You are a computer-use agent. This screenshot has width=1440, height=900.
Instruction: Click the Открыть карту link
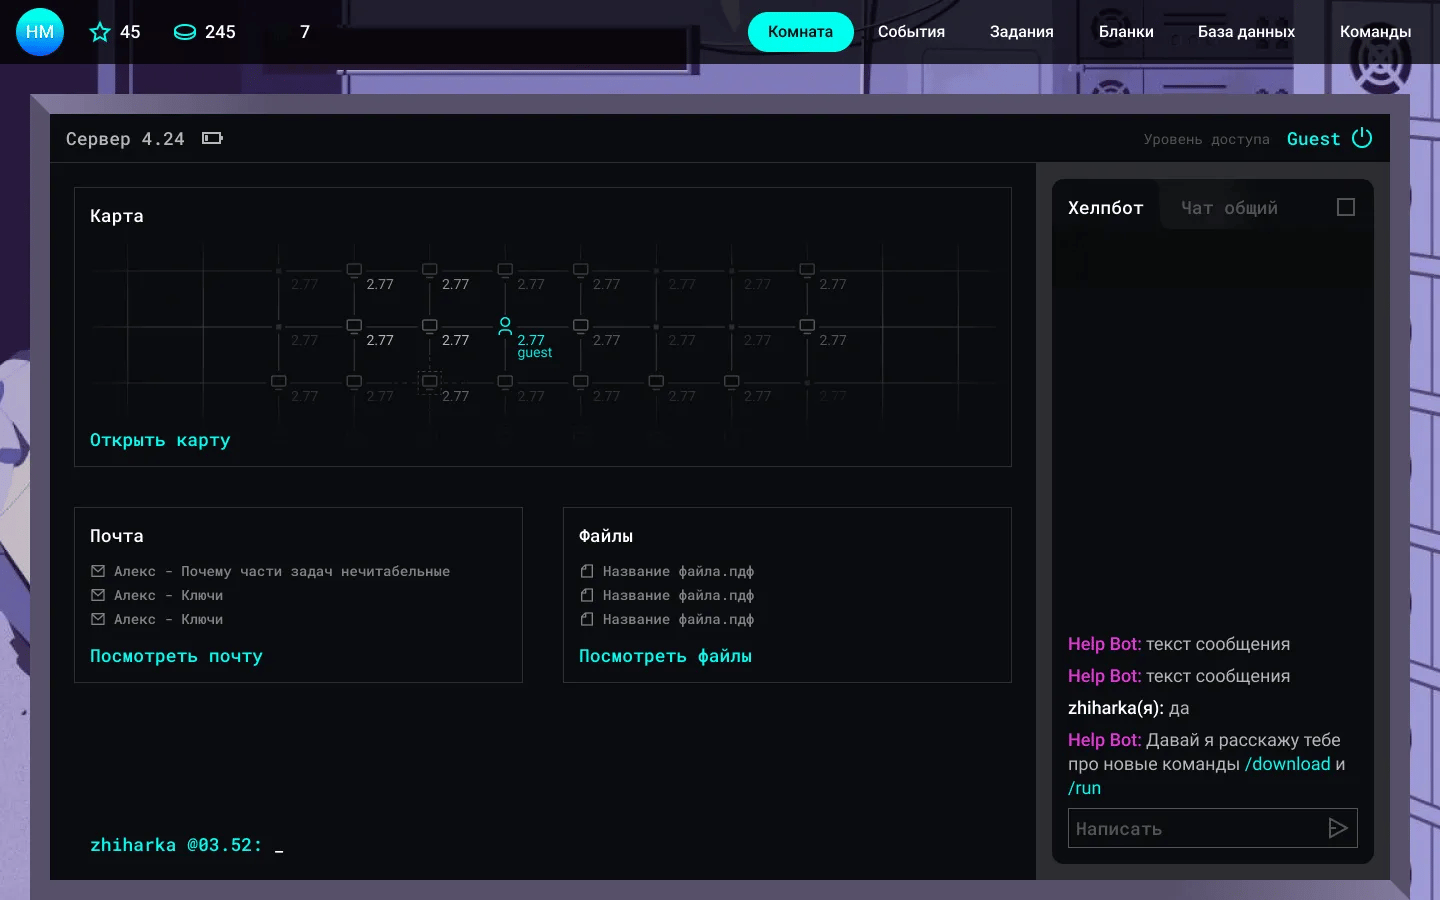160,440
